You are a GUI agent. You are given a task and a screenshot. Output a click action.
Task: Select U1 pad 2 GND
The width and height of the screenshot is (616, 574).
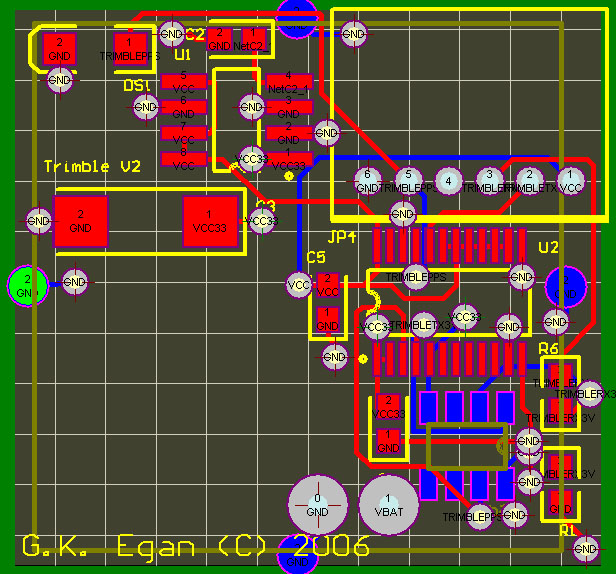pos(289,133)
